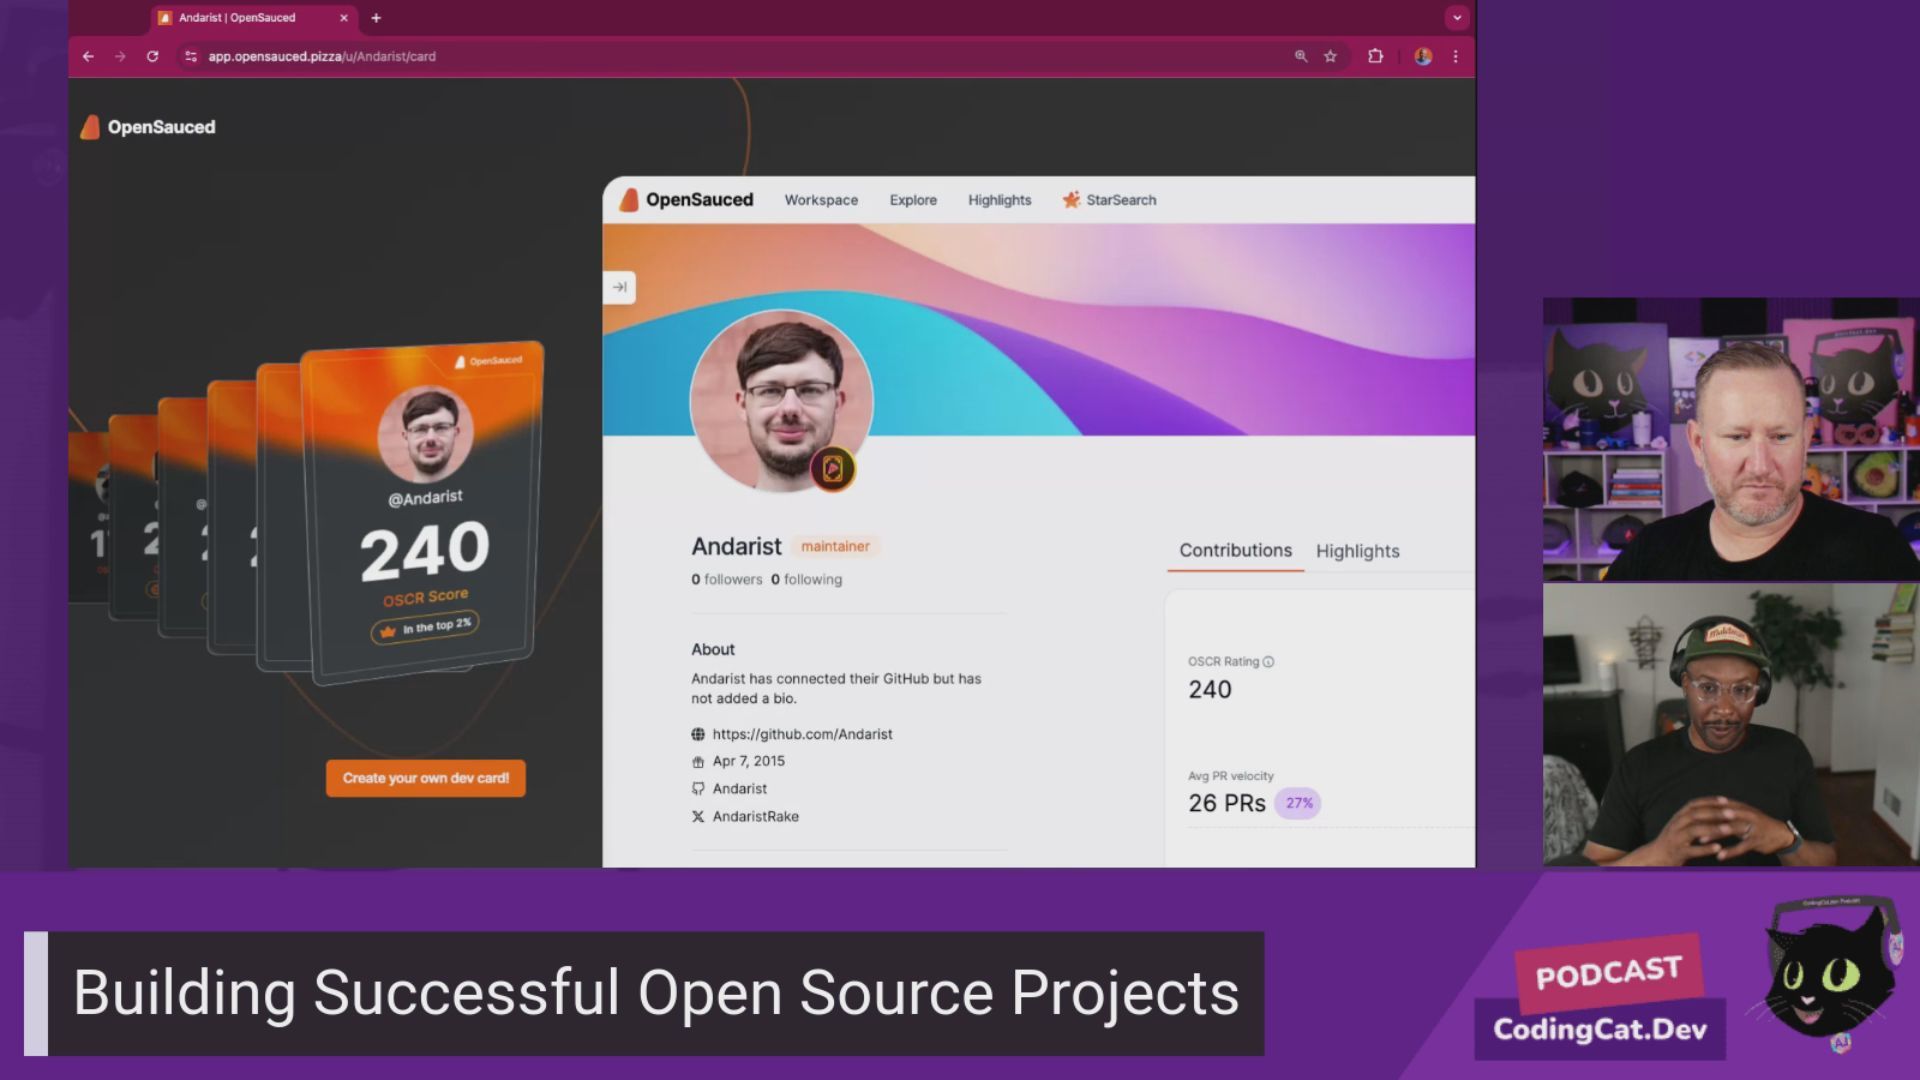Click the sidebar expand arrow icon
Image resolution: width=1920 pixels, height=1080 pixels.
(x=620, y=288)
